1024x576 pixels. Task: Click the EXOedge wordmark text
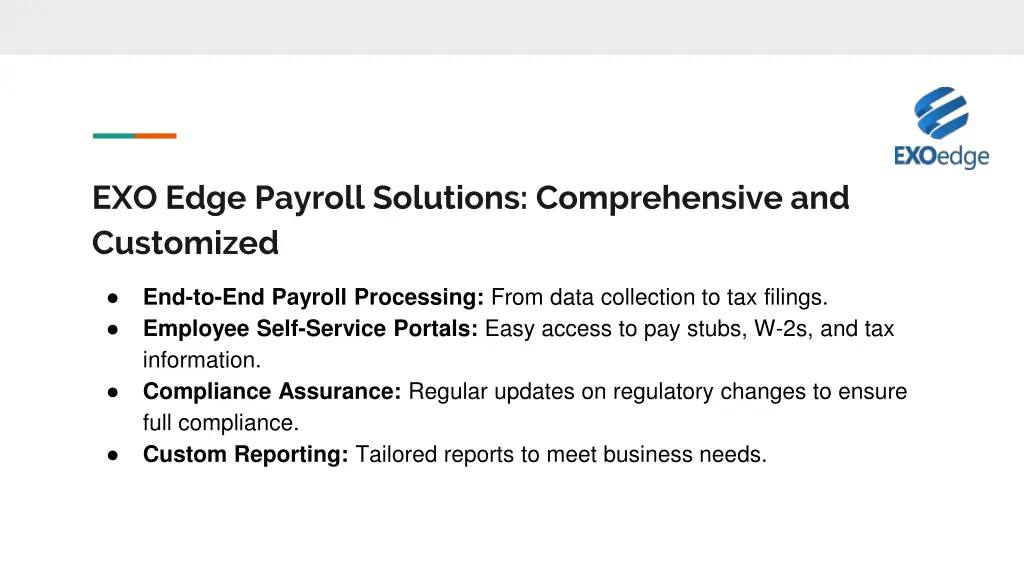tap(941, 157)
